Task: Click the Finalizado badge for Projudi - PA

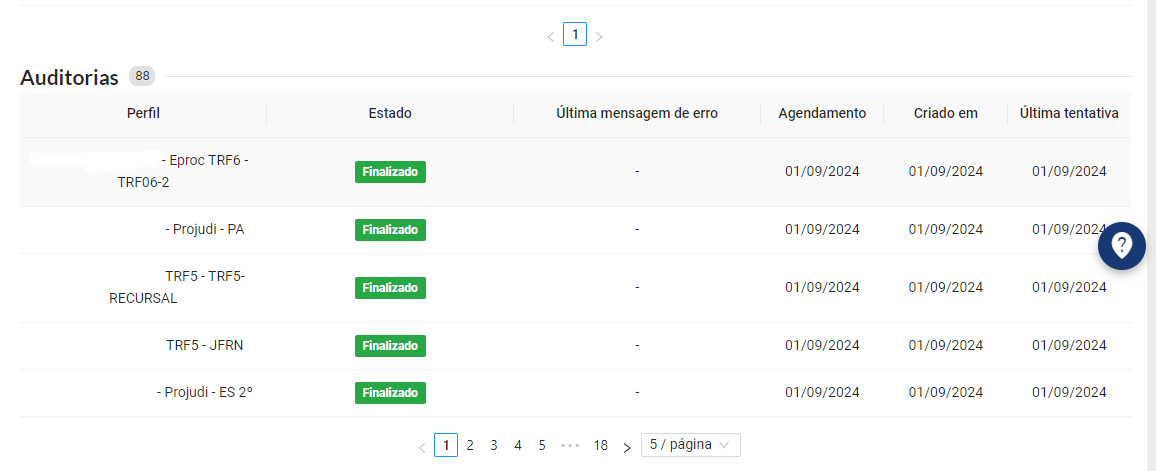Action: pos(390,230)
